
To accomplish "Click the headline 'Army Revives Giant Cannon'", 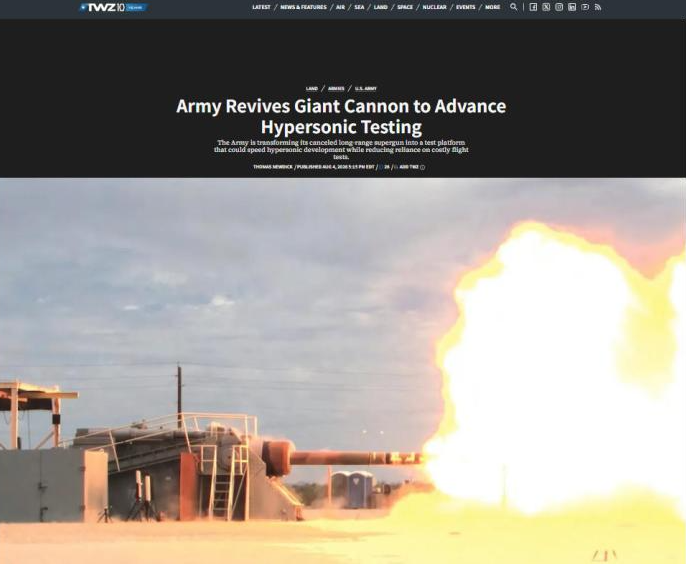I will point(341,116).
